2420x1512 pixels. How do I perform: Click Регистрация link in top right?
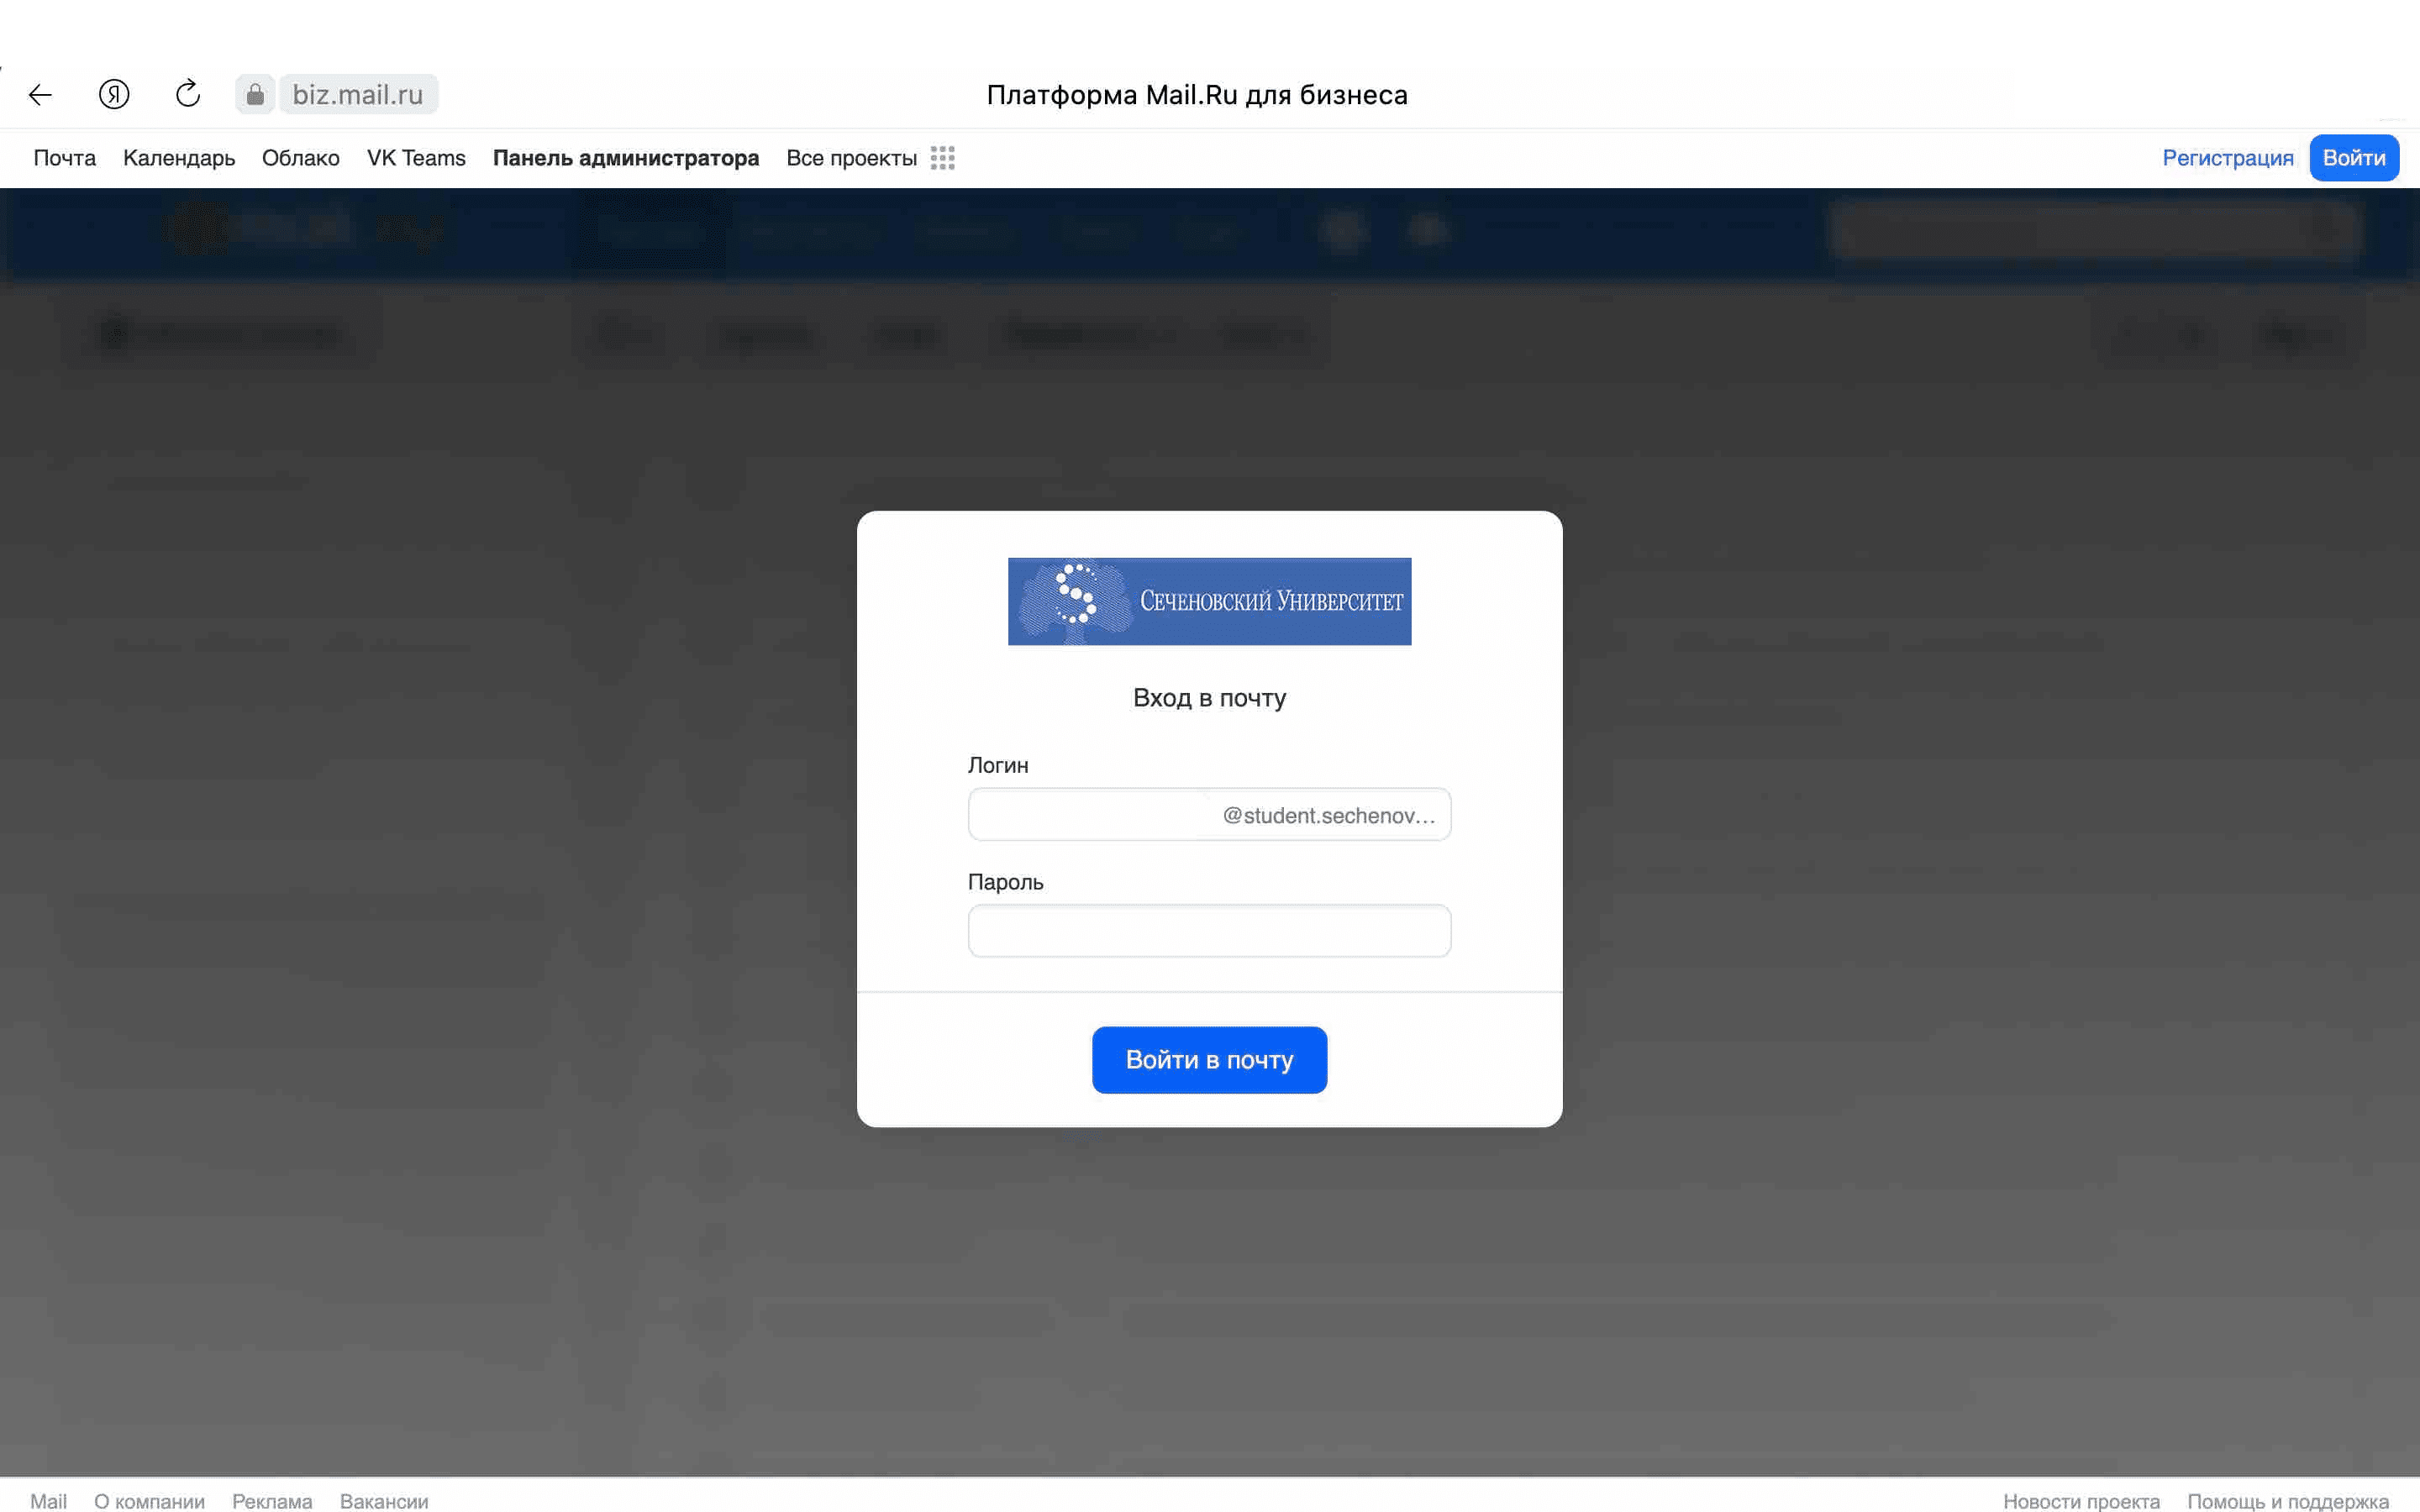tap(2228, 159)
